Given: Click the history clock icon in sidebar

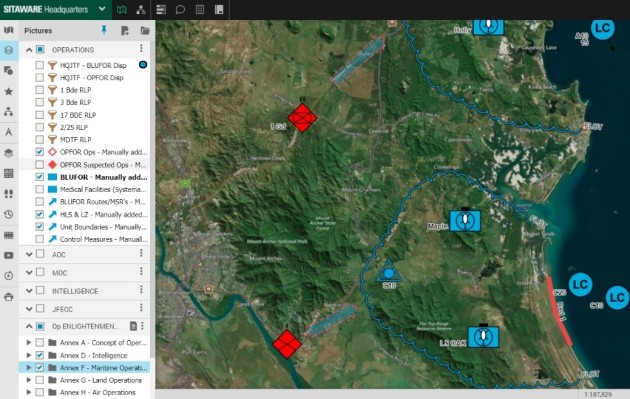Looking at the screenshot, I should click(8, 215).
